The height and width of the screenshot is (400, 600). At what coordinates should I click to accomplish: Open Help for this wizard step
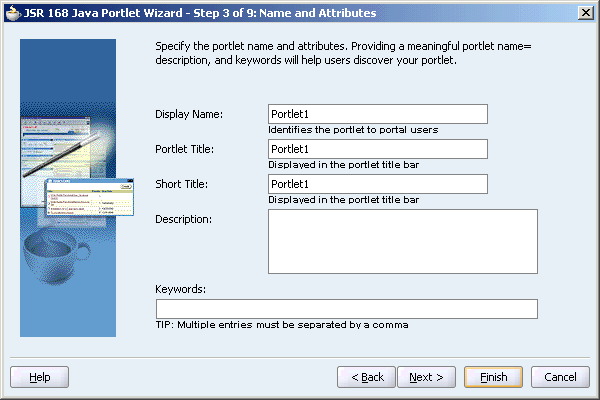pos(39,377)
